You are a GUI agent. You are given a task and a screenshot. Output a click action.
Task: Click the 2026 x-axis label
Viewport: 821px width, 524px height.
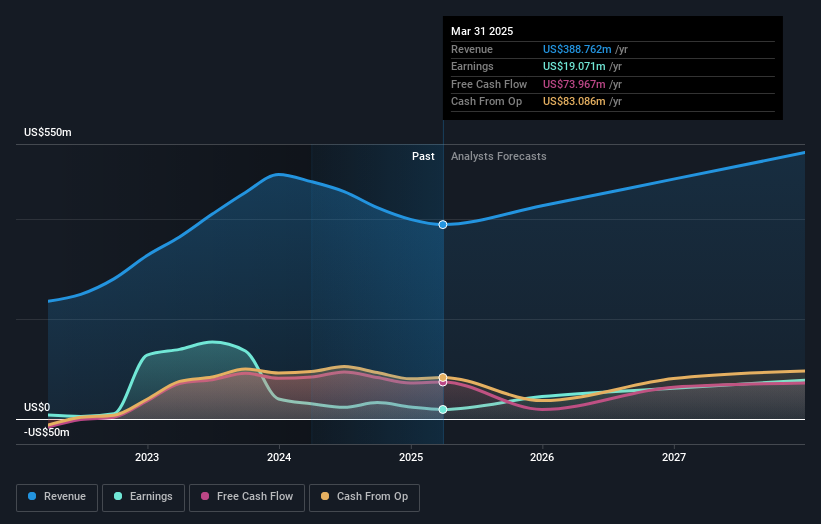pos(542,457)
